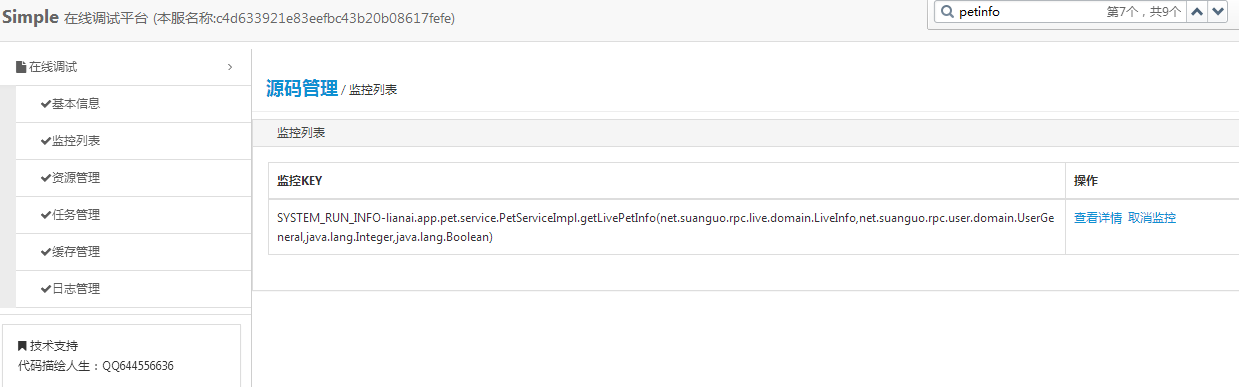1239x387 pixels.
Task: Click the 源码管理 breadcrumb heading
Action: click(x=302, y=88)
